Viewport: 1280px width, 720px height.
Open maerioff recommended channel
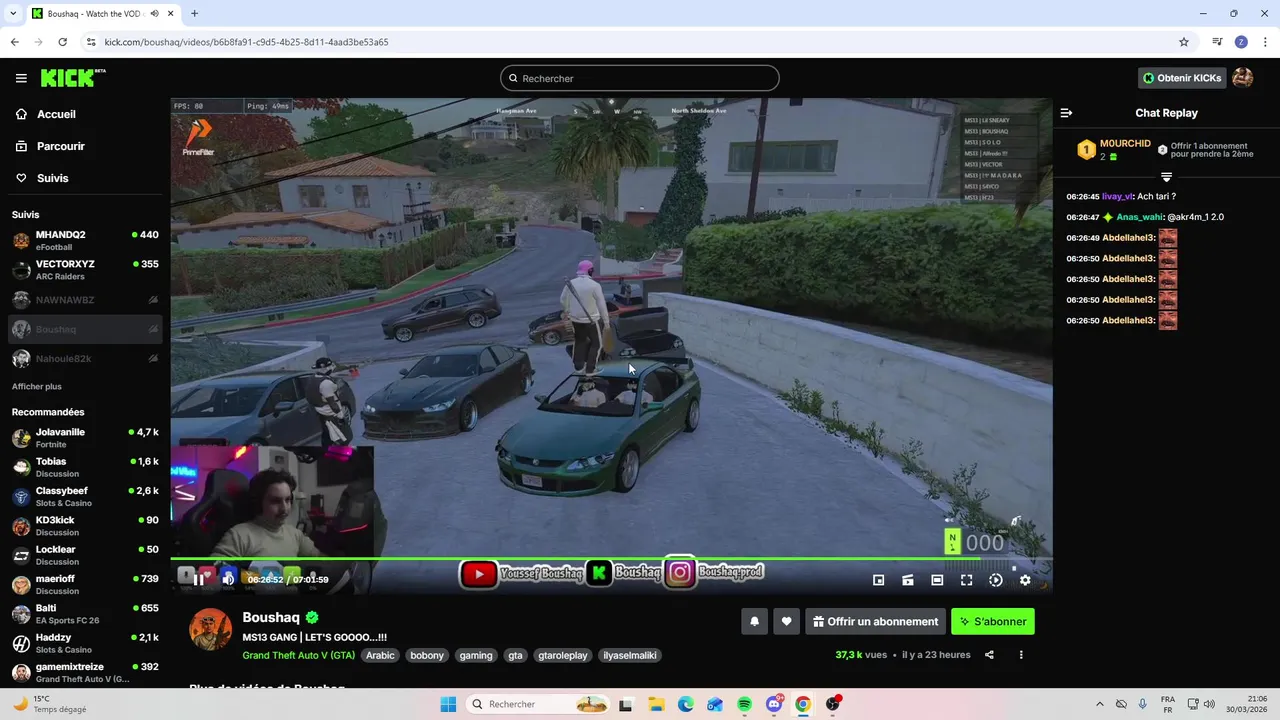(85, 584)
